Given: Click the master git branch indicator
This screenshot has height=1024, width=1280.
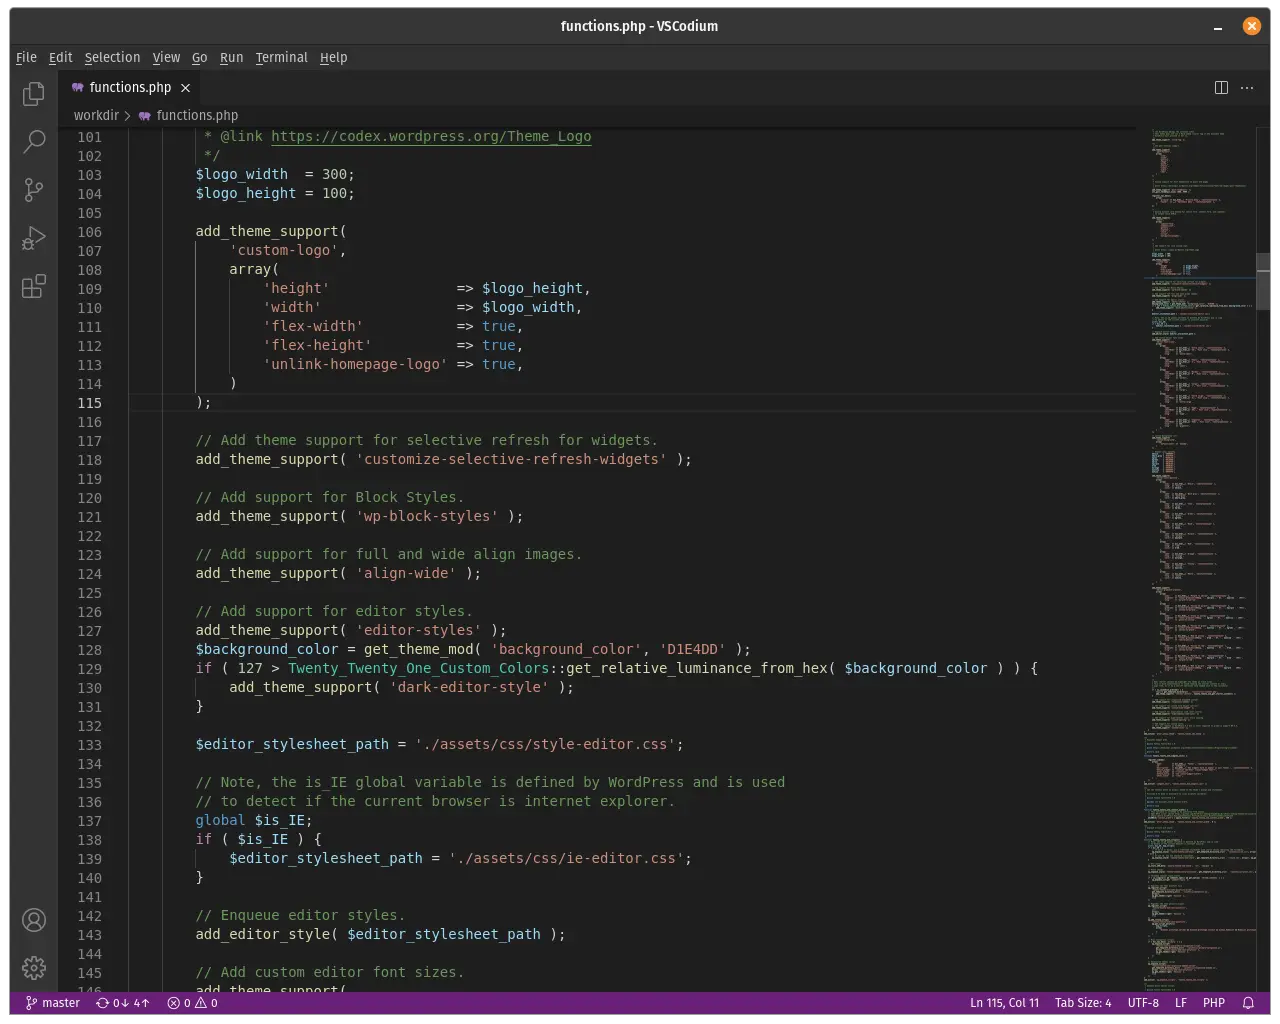Looking at the screenshot, I should coord(52,1003).
